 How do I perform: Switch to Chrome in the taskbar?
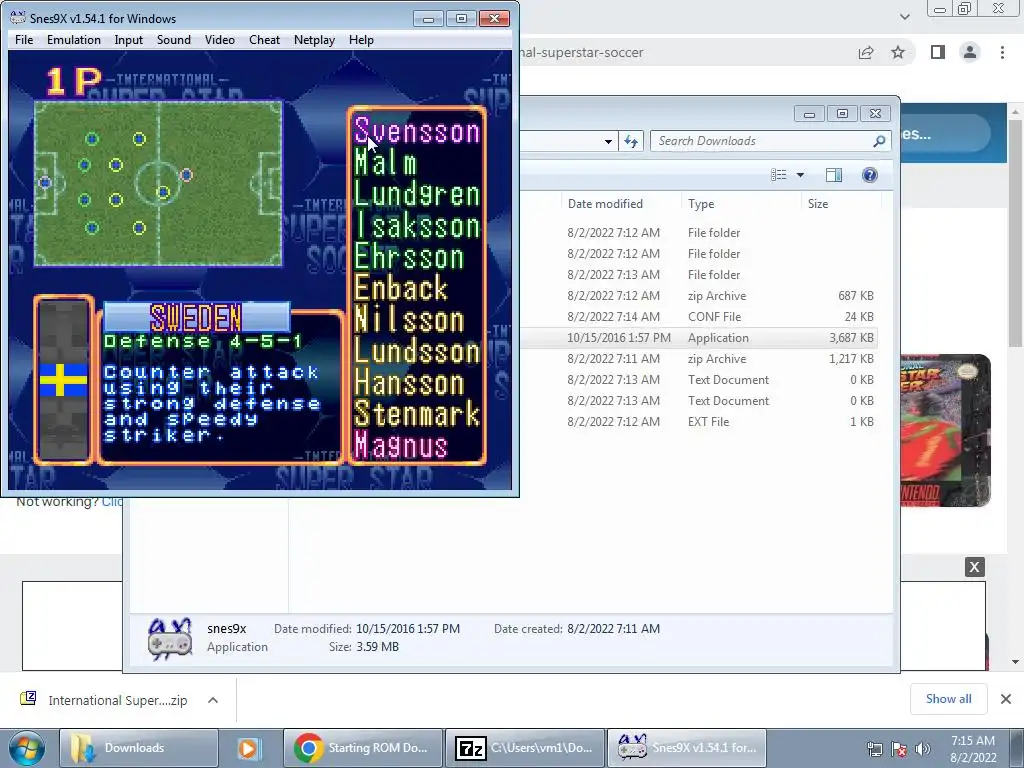[362, 748]
